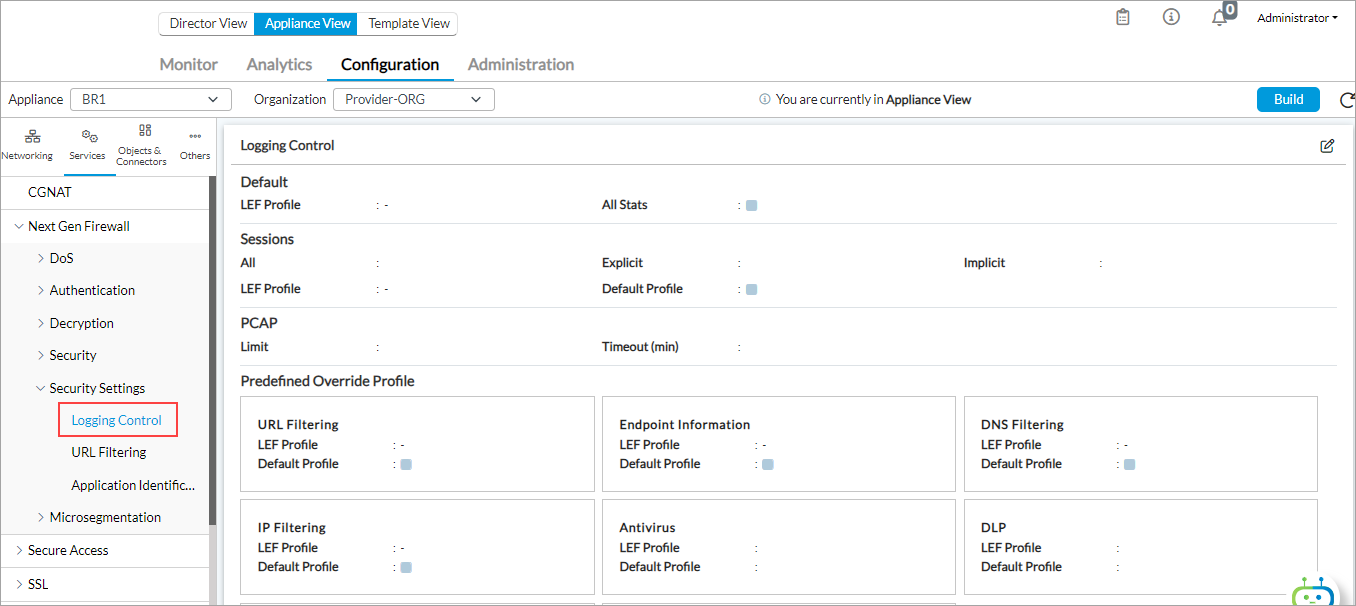This screenshot has width=1356, height=606.
Task: Click the refresh icon beside Build
Action: 1346,100
